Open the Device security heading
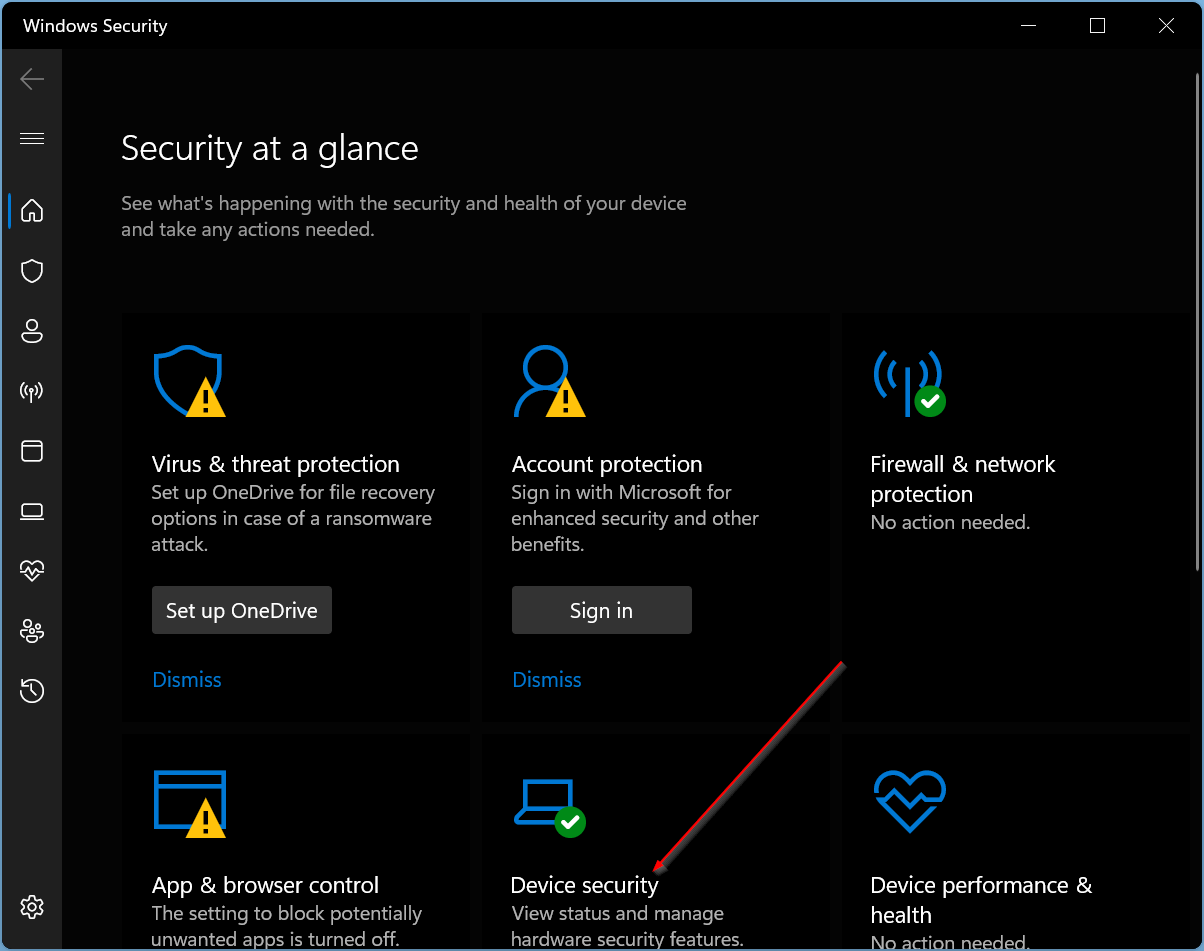Image resolution: width=1204 pixels, height=951 pixels. pyautogui.click(x=585, y=885)
